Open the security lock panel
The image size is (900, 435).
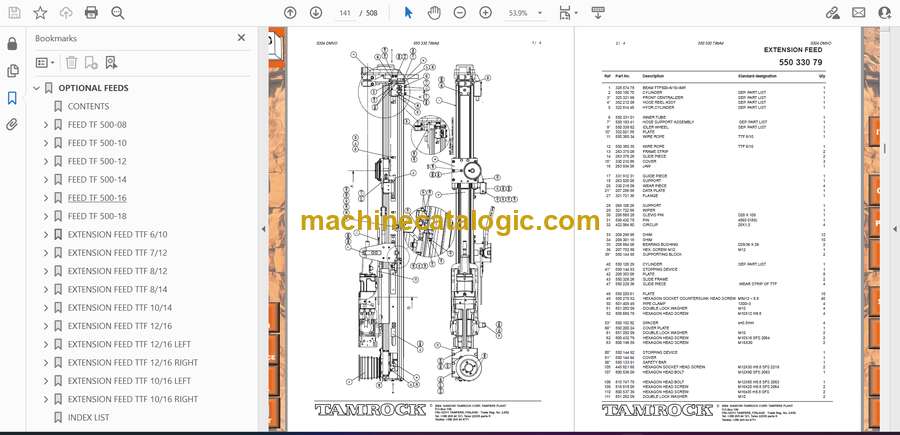(12, 44)
